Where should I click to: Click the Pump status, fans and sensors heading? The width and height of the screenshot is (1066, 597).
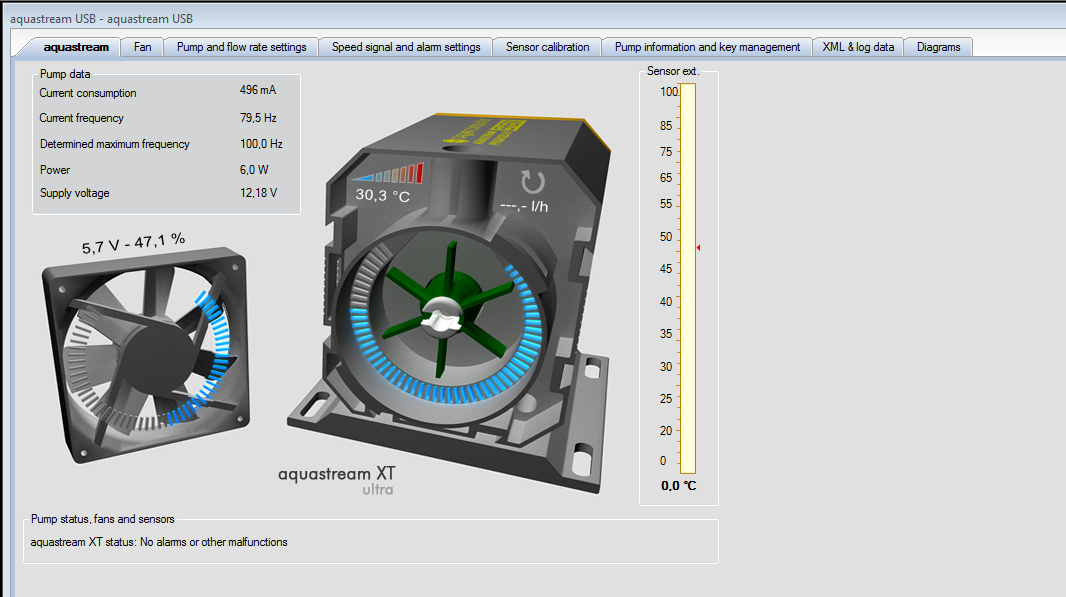[103, 519]
